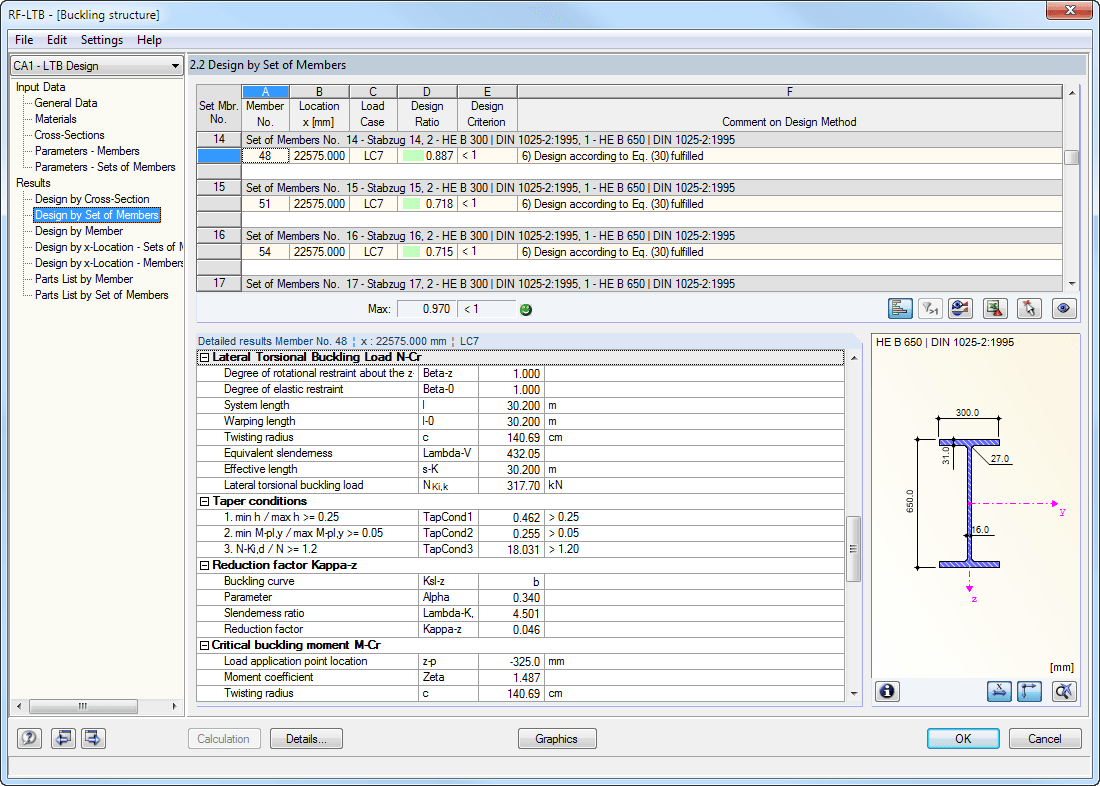Viewport: 1100px width, 786px height.
Task: Open the File menu
Action: click(24, 40)
